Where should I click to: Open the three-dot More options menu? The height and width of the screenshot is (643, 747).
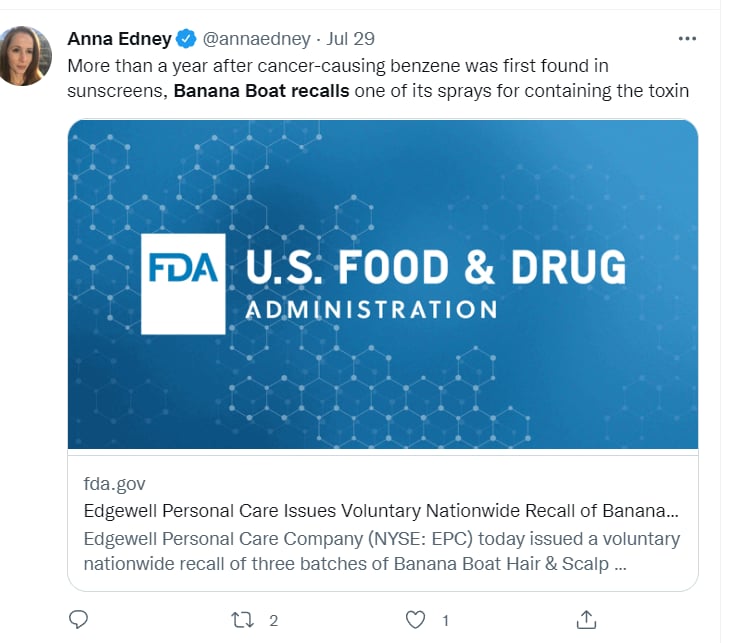point(687,39)
